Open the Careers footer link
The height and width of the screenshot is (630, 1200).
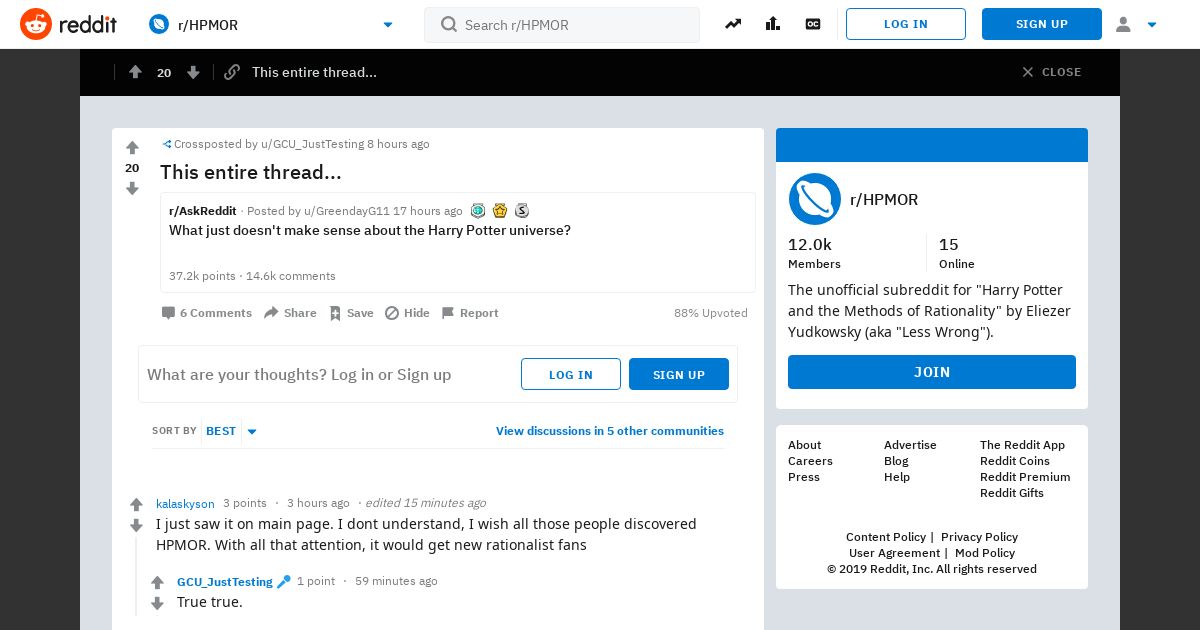tap(810, 461)
